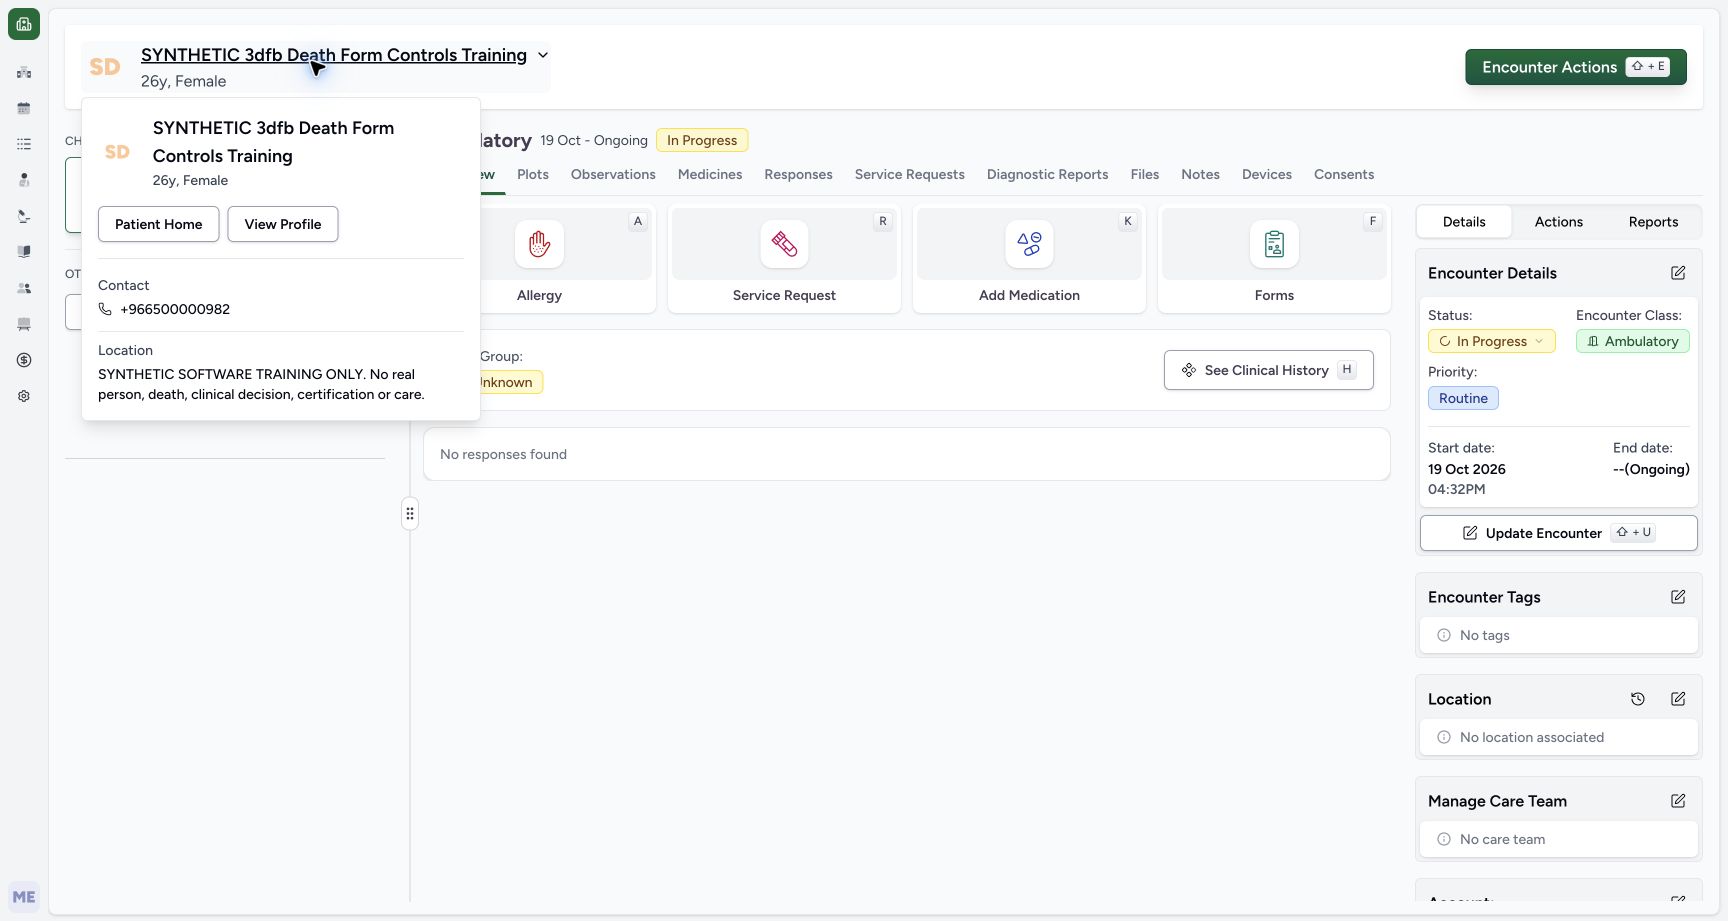Open the Consents tab
Screen dimensions: 1728x921
click(1344, 174)
